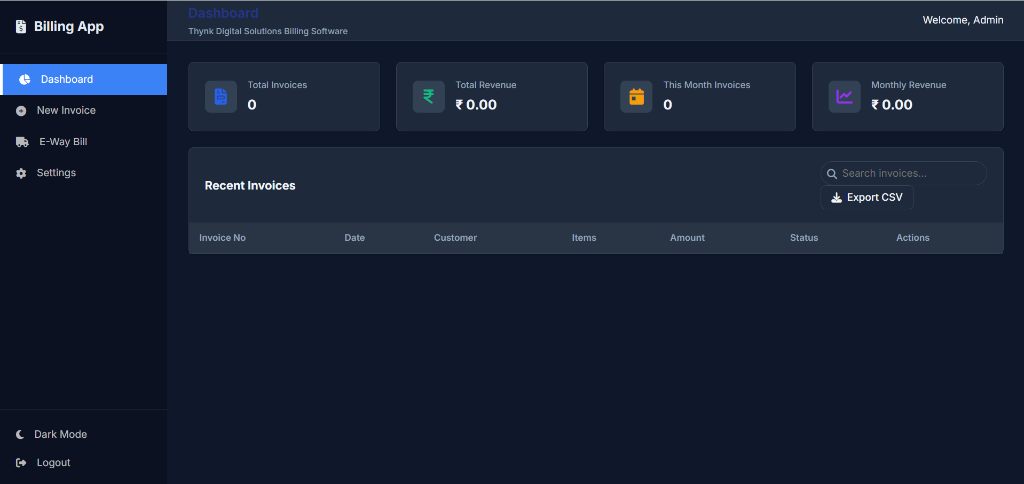The width and height of the screenshot is (1024, 484).
Task: Click the E-Way Bill truck icon
Action: pos(22,142)
